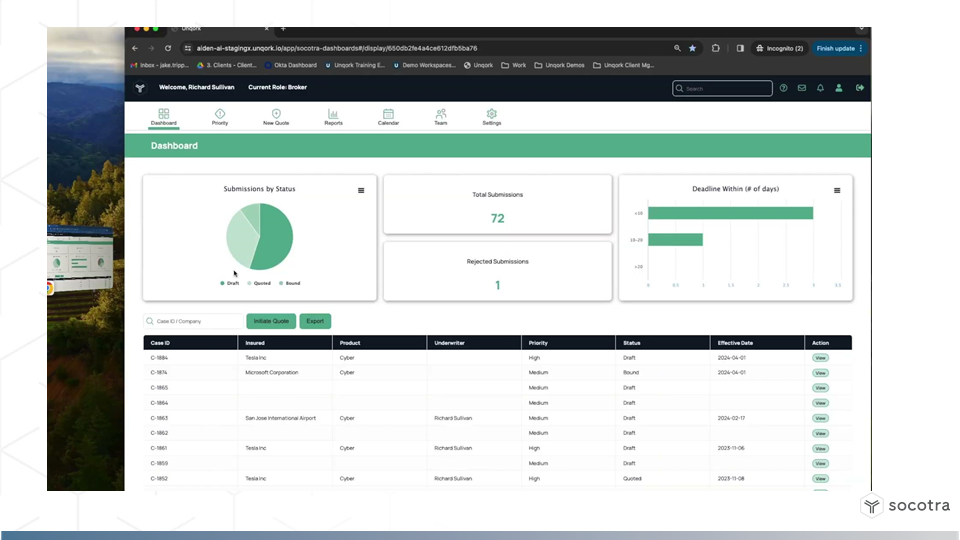Click the Unqork logo in header

pyautogui.click(x=140, y=88)
